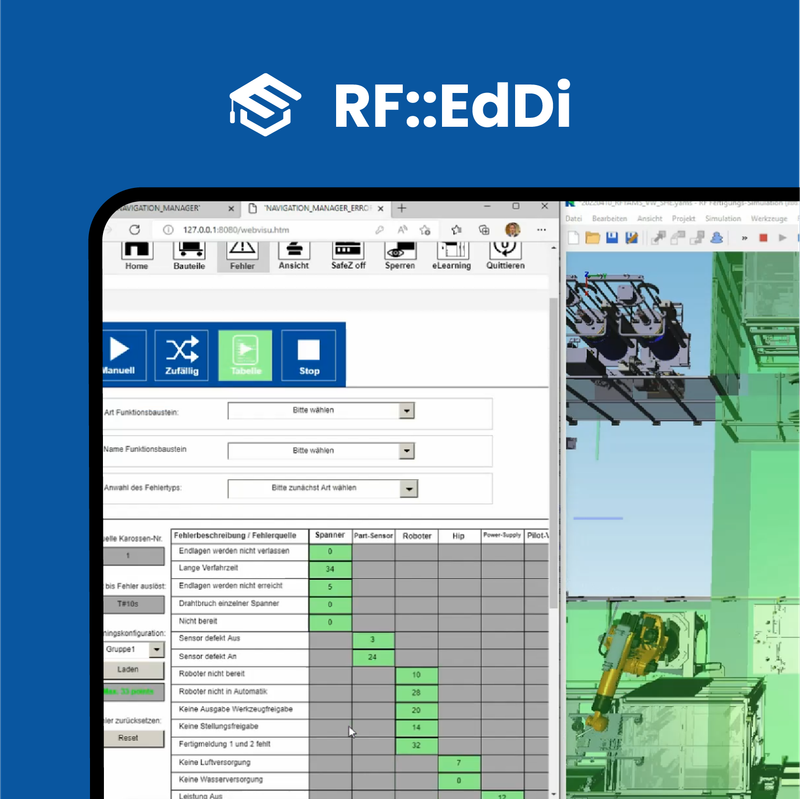View site information icon in address bar
Viewport: 800px width, 799px height.
click(x=168, y=230)
